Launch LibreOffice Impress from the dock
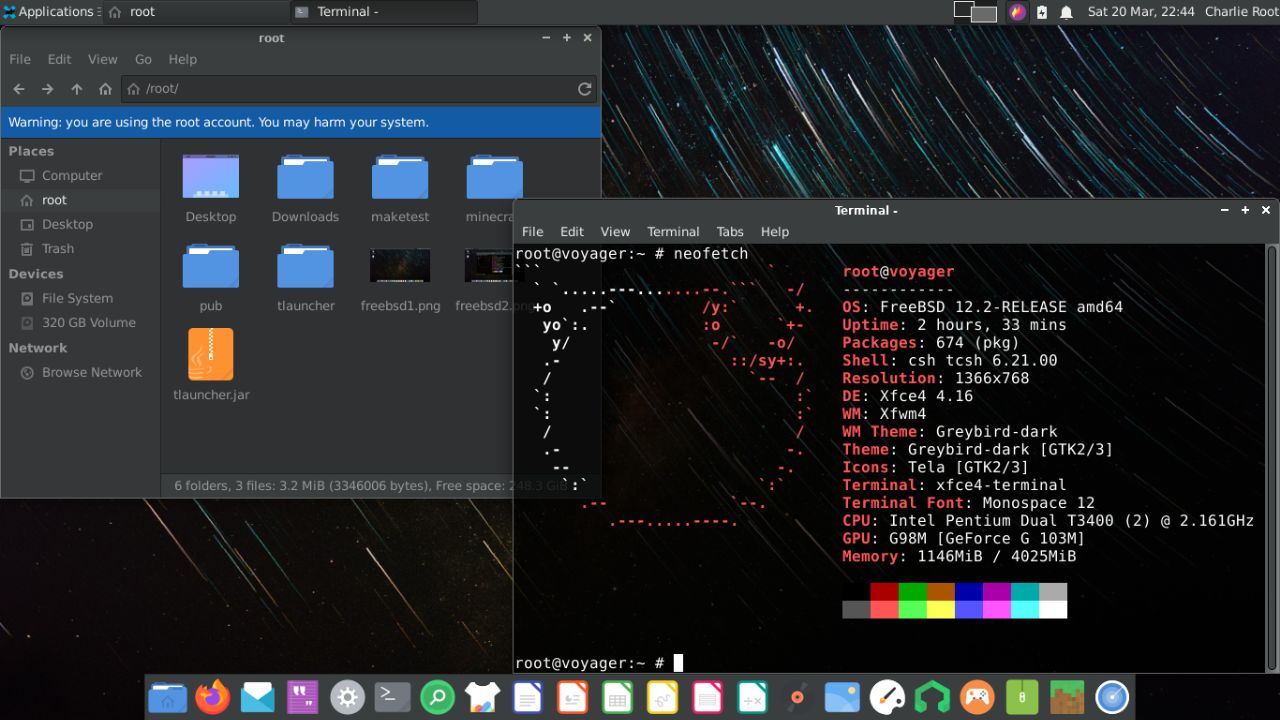The height and width of the screenshot is (720, 1280). pyautogui.click(x=572, y=697)
